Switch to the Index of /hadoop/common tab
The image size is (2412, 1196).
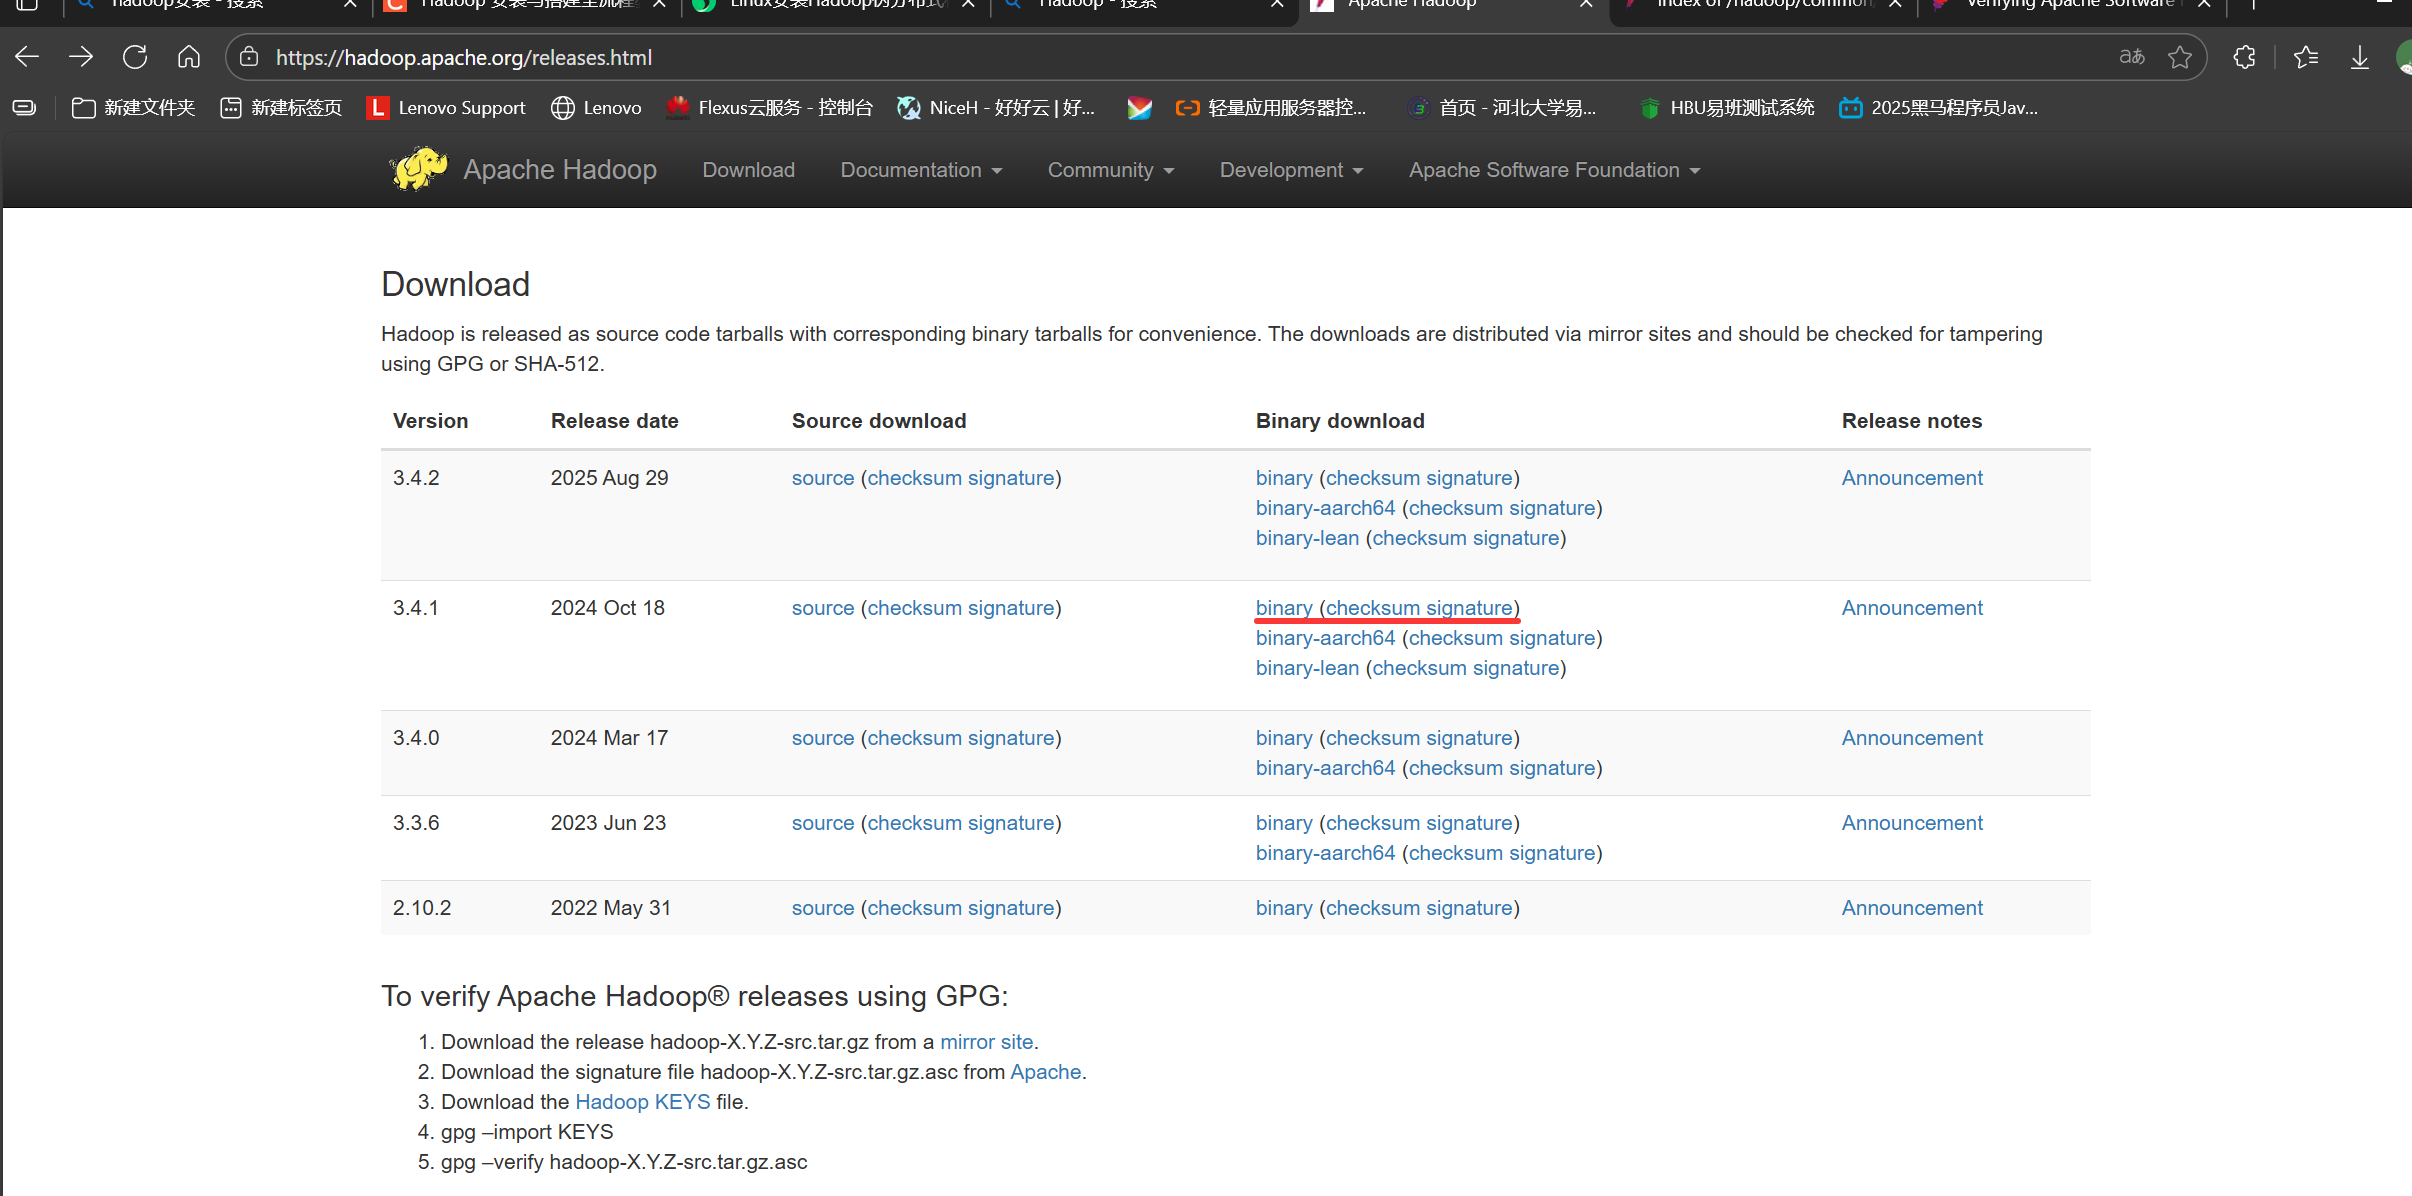tap(1762, 6)
